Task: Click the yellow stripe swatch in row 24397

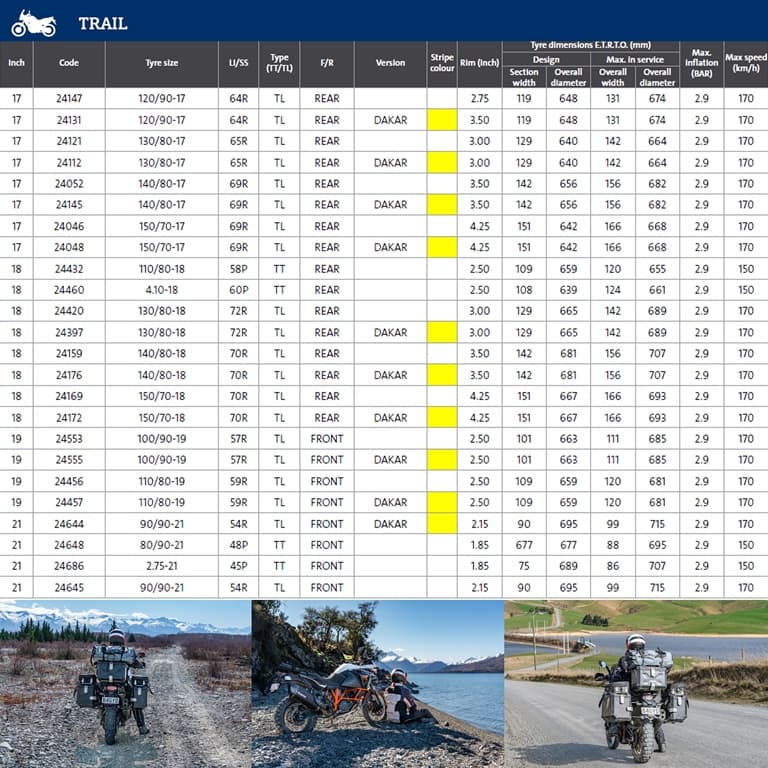Action: [x=442, y=333]
